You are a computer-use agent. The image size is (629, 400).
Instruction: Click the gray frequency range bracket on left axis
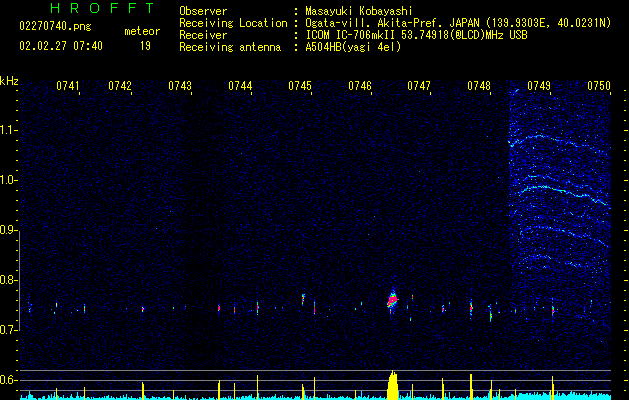20,280
